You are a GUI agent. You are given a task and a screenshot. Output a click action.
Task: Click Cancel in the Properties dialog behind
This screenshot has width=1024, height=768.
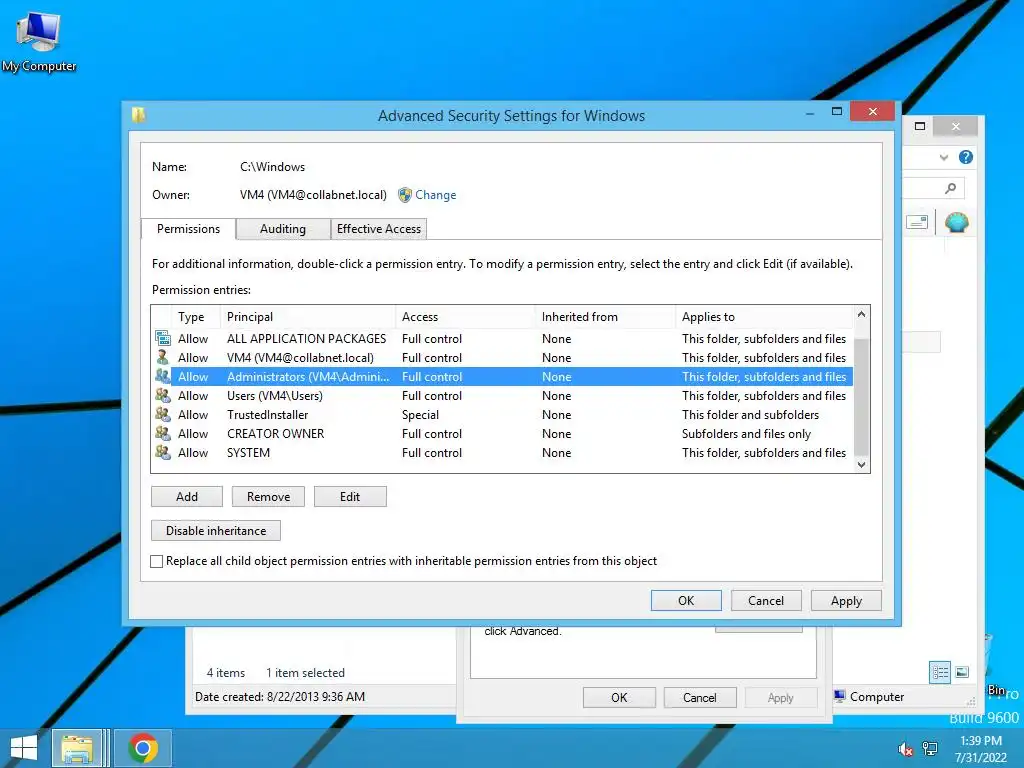coord(700,697)
